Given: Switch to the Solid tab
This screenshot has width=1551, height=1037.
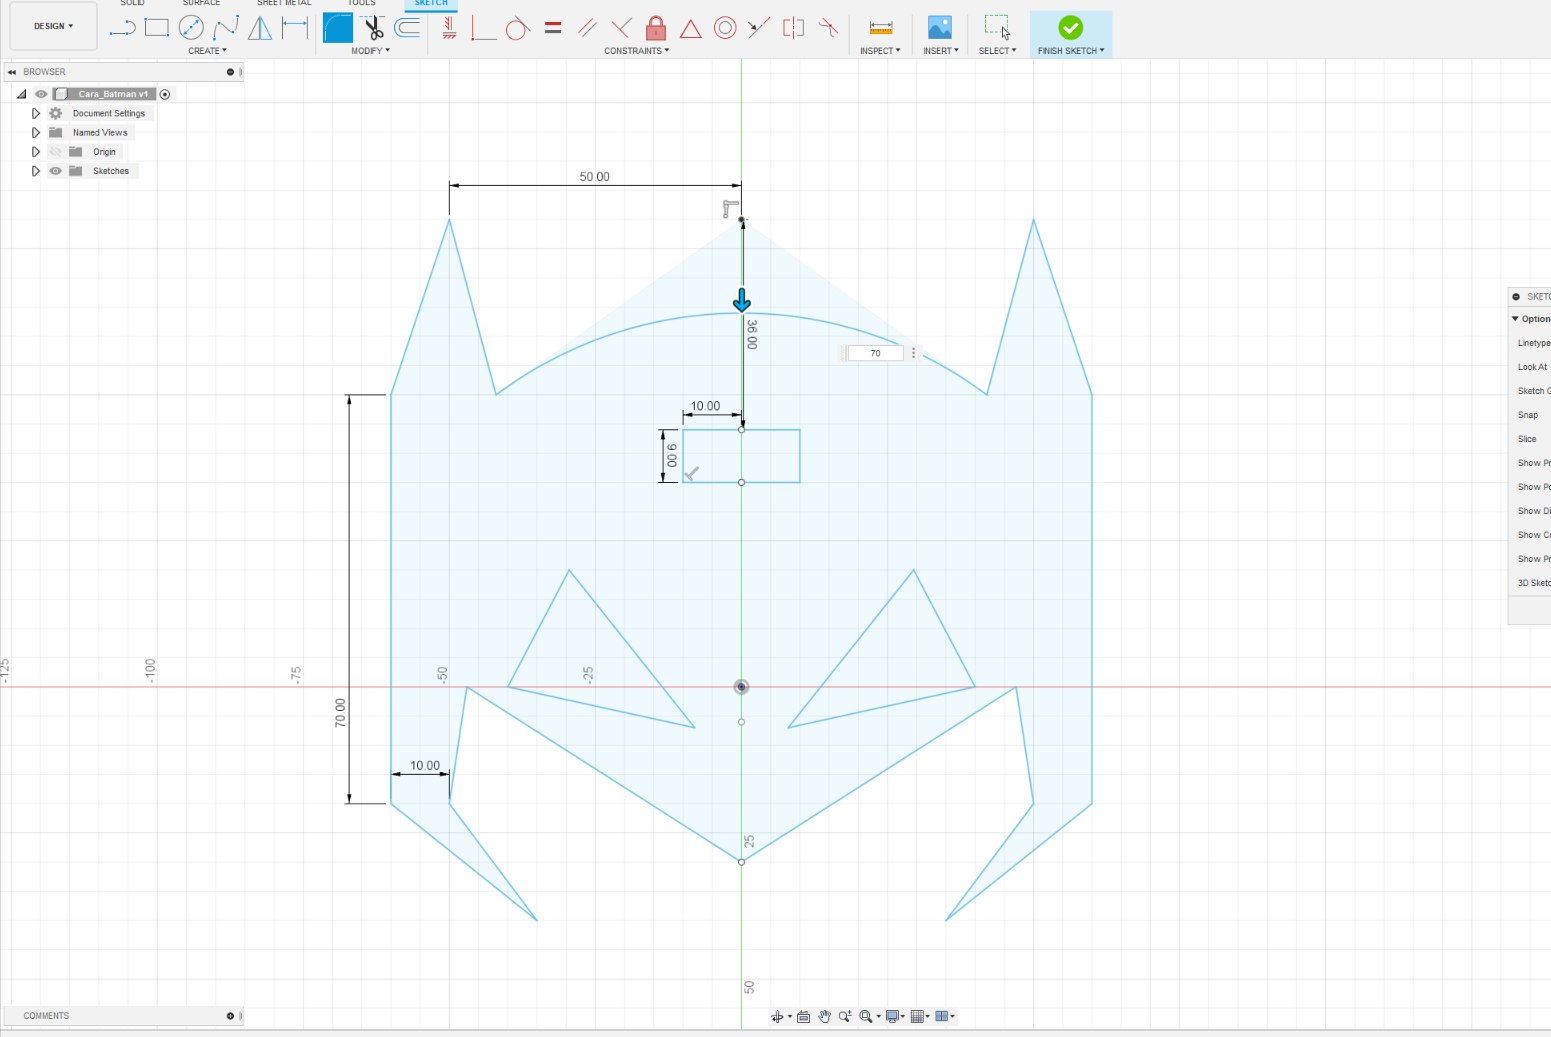Looking at the screenshot, I should (132, 4).
